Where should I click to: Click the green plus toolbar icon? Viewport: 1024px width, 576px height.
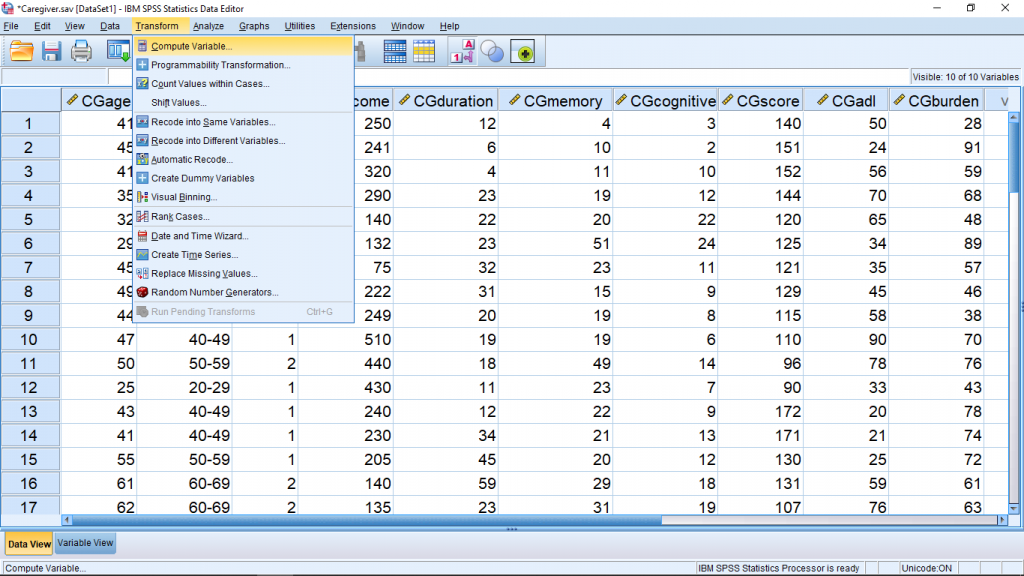(522, 52)
